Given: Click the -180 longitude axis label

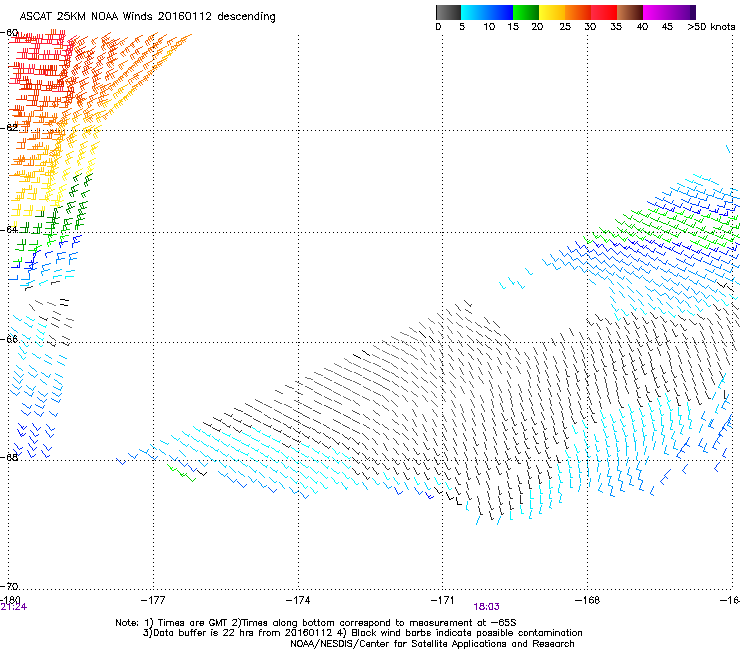Looking at the screenshot, I should click(10, 600).
